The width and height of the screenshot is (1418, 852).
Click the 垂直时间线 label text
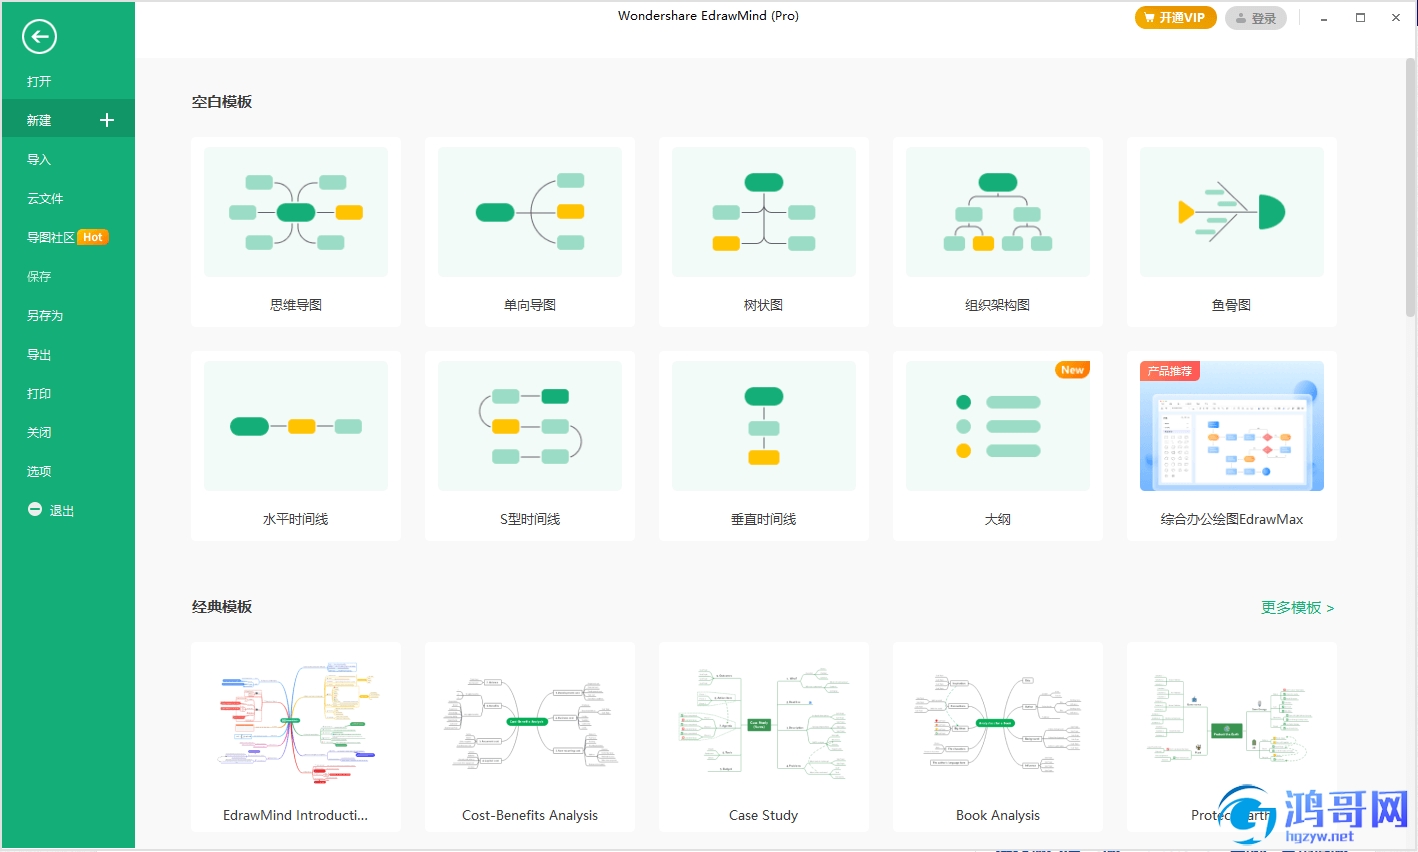pyautogui.click(x=764, y=519)
